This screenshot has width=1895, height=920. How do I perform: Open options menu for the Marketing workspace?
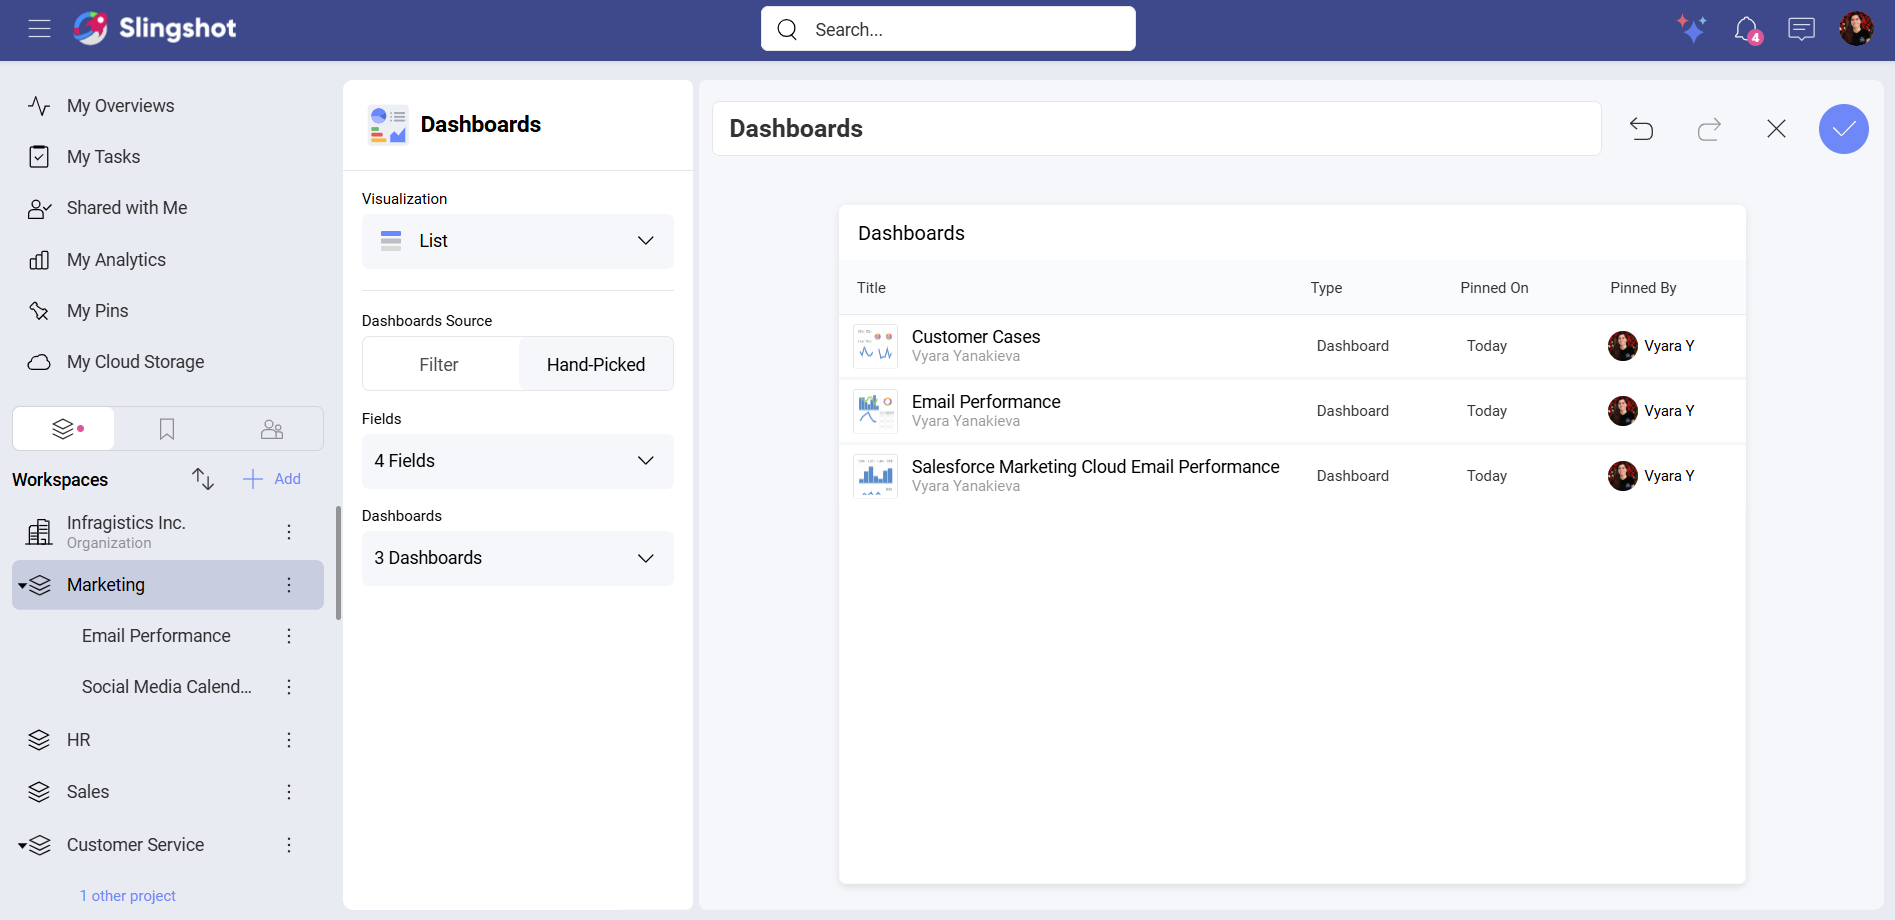pyautogui.click(x=289, y=585)
